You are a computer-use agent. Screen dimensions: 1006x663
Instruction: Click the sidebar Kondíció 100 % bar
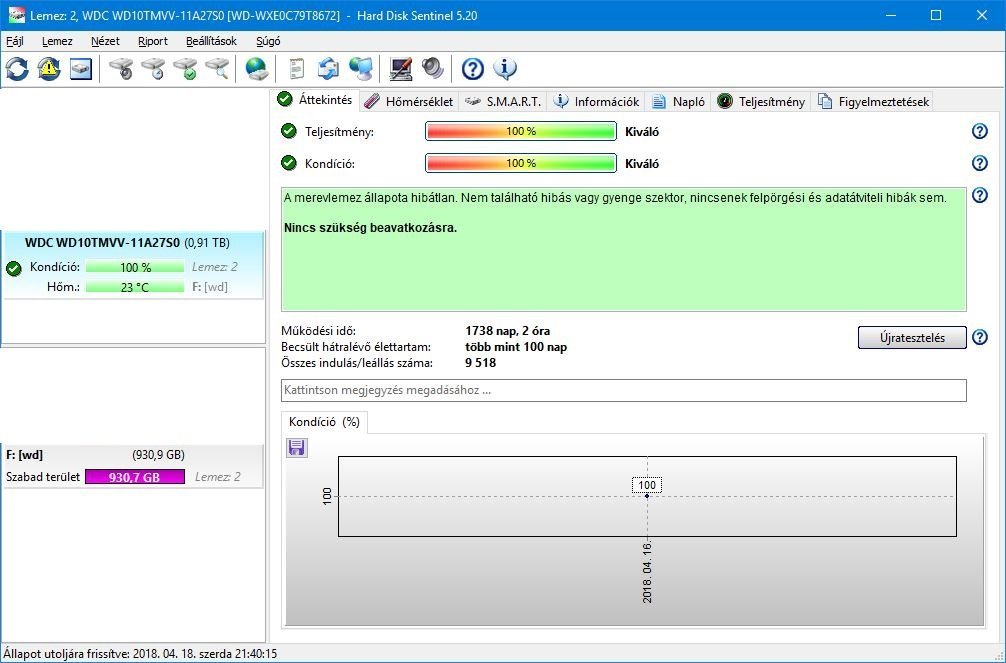135,267
